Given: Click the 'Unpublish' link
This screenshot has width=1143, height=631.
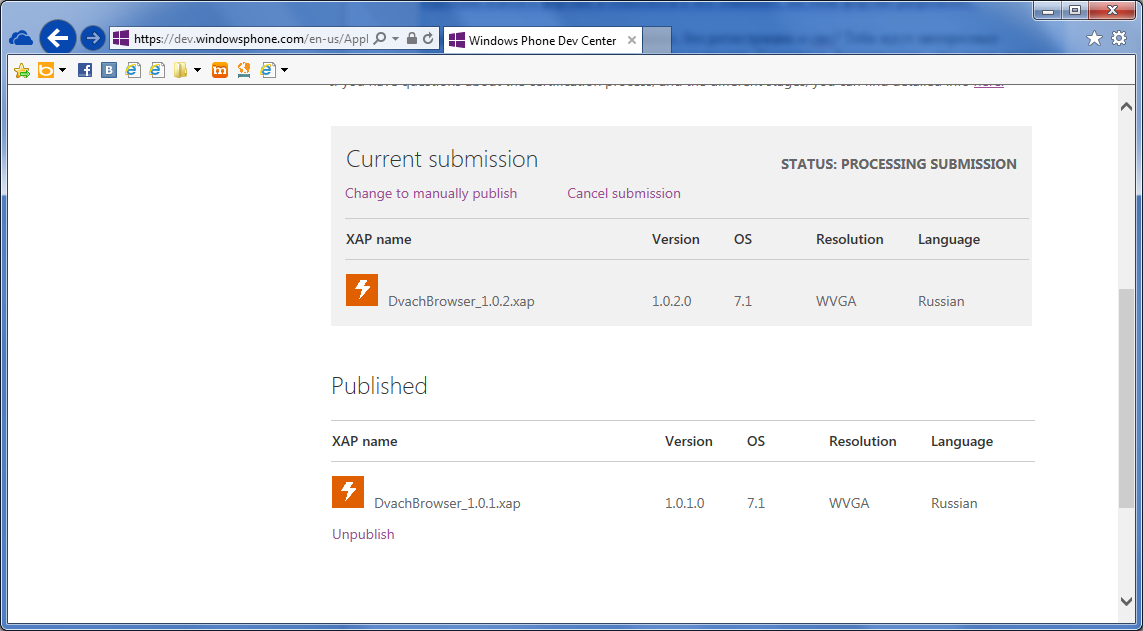Looking at the screenshot, I should [x=363, y=534].
